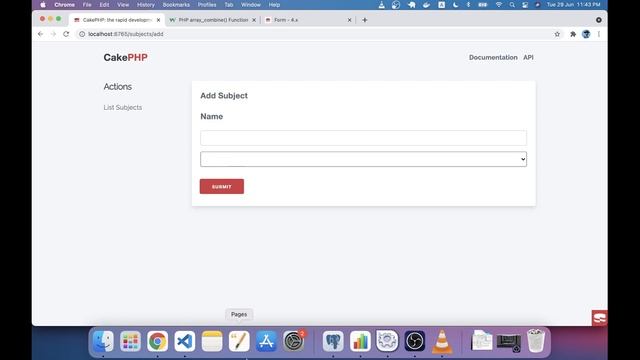Click the browser forward arrow
The width and height of the screenshot is (640, 360).
[53, 34]
